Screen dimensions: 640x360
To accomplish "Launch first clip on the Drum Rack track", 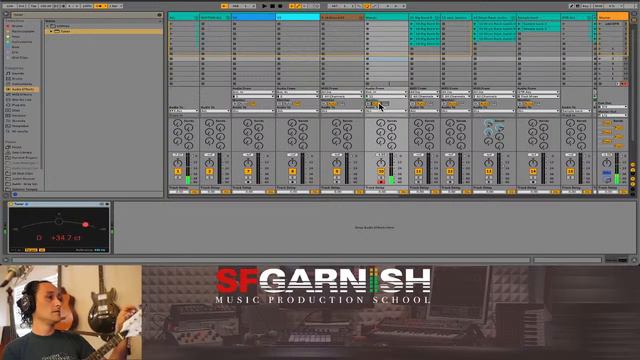I will click(x=475, y=24).
